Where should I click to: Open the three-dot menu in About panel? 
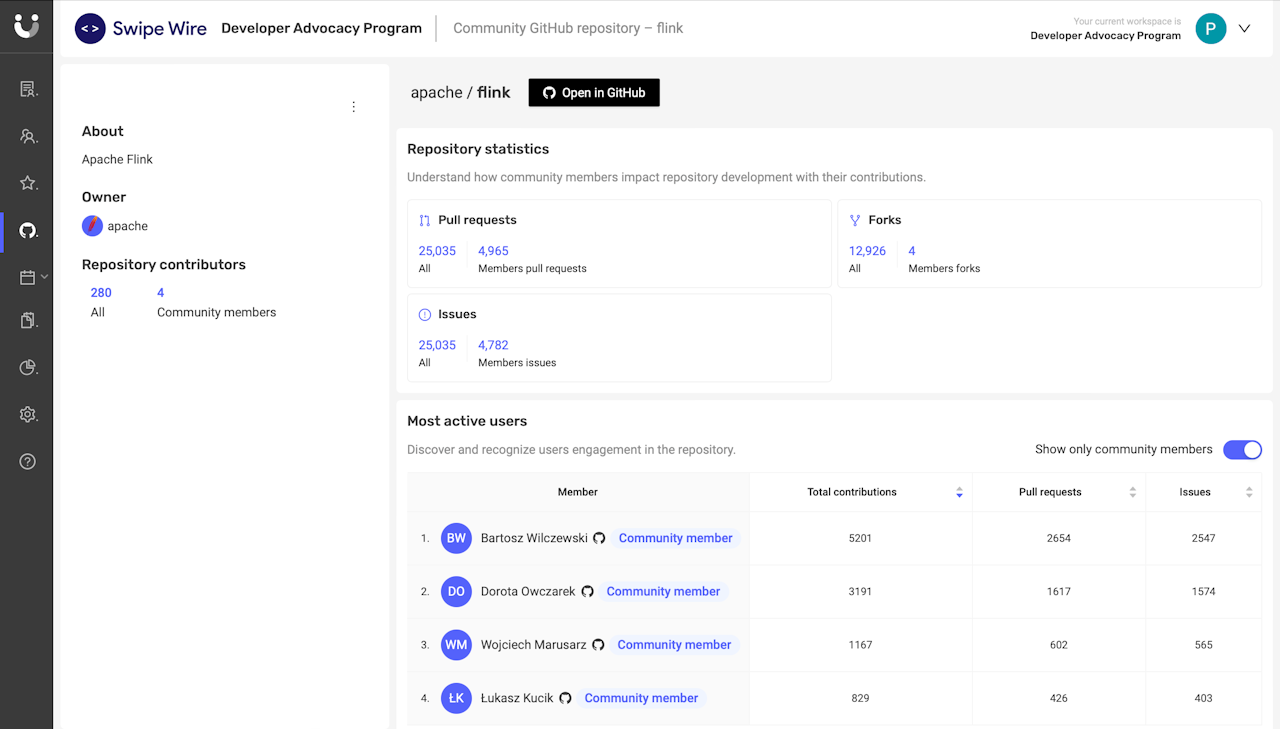tap(353, 107)
